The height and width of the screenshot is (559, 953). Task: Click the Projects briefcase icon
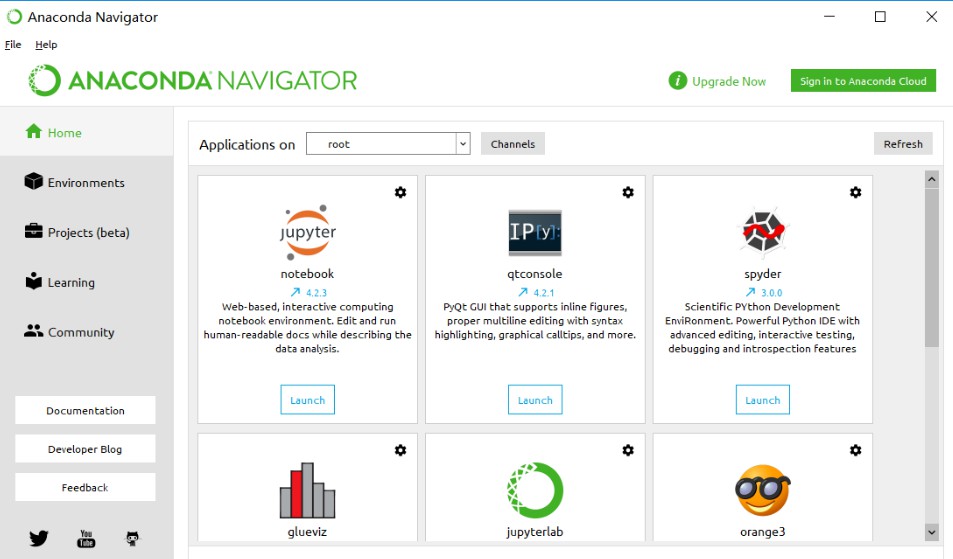34,231
